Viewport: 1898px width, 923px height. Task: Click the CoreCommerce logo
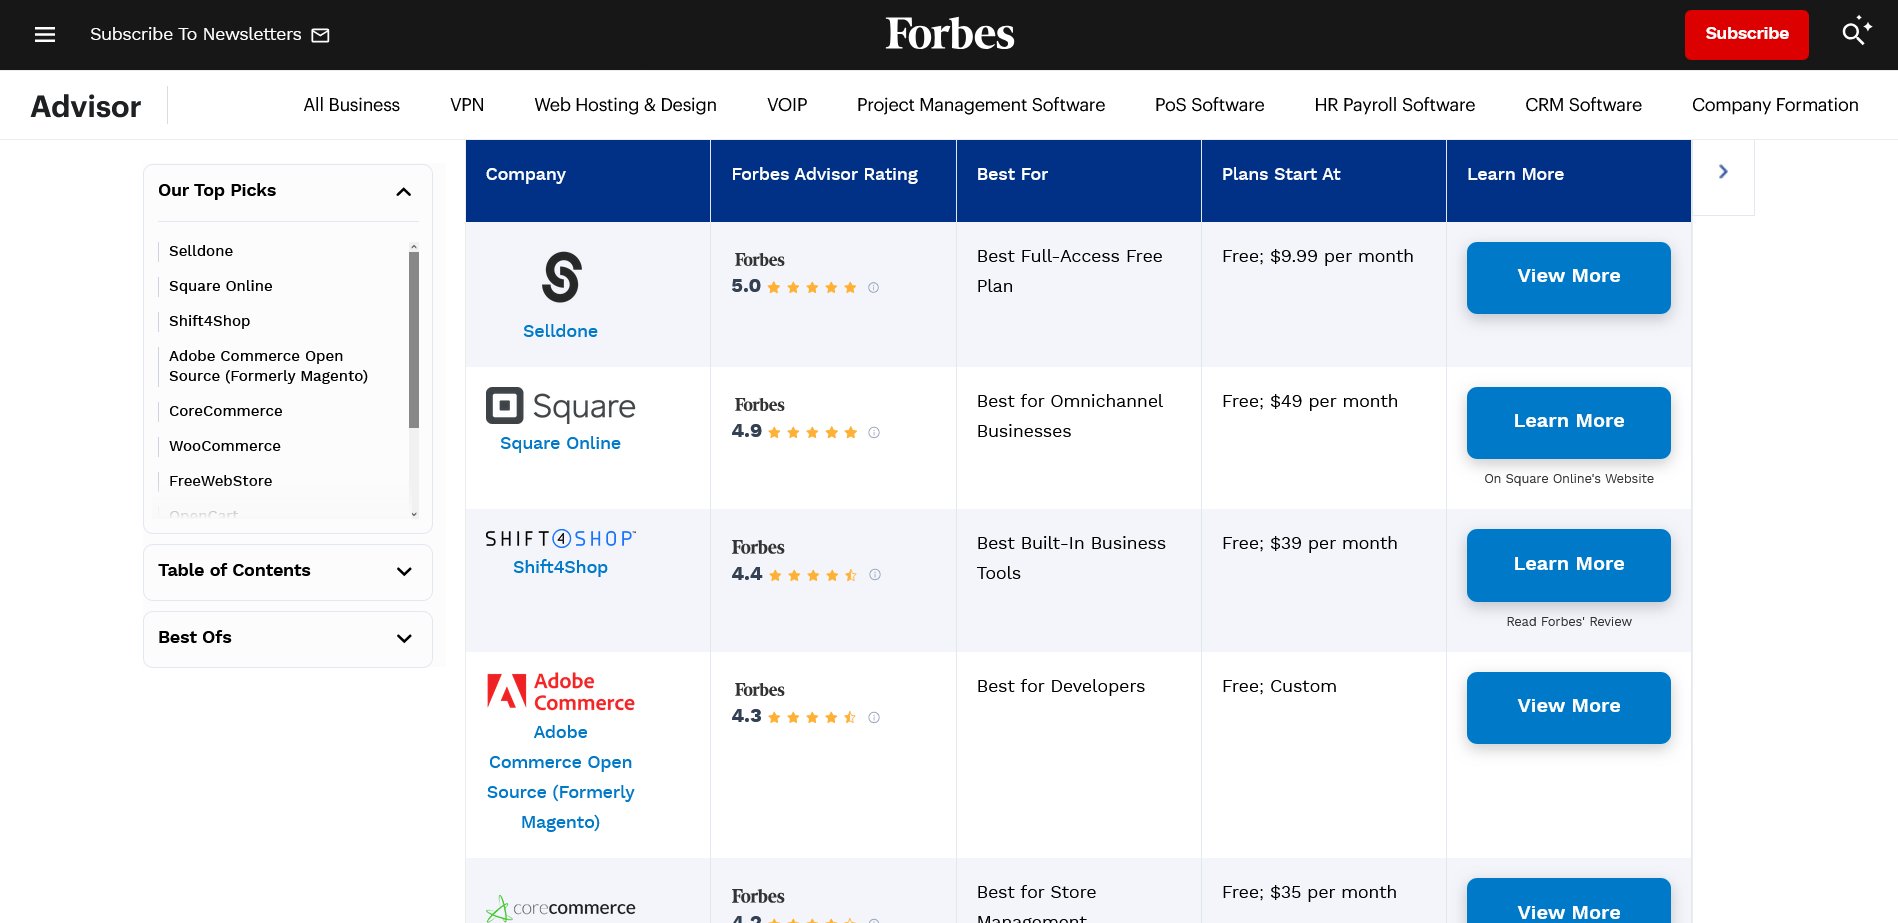tap(560, 908)
